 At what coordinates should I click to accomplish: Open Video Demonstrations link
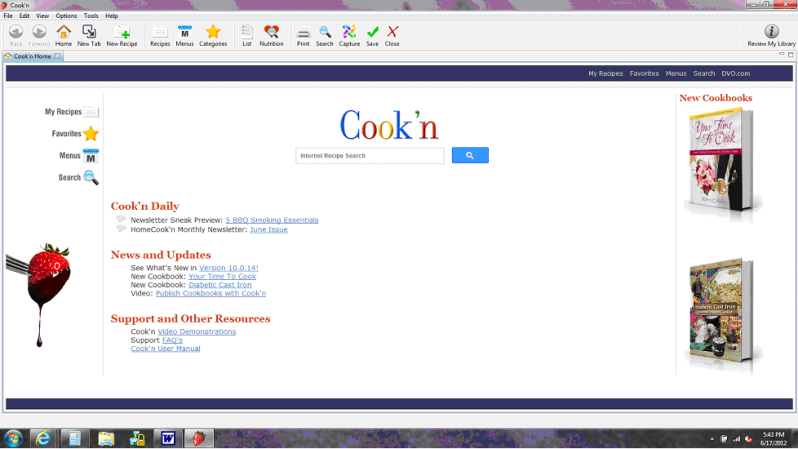(x=197, y=331)
